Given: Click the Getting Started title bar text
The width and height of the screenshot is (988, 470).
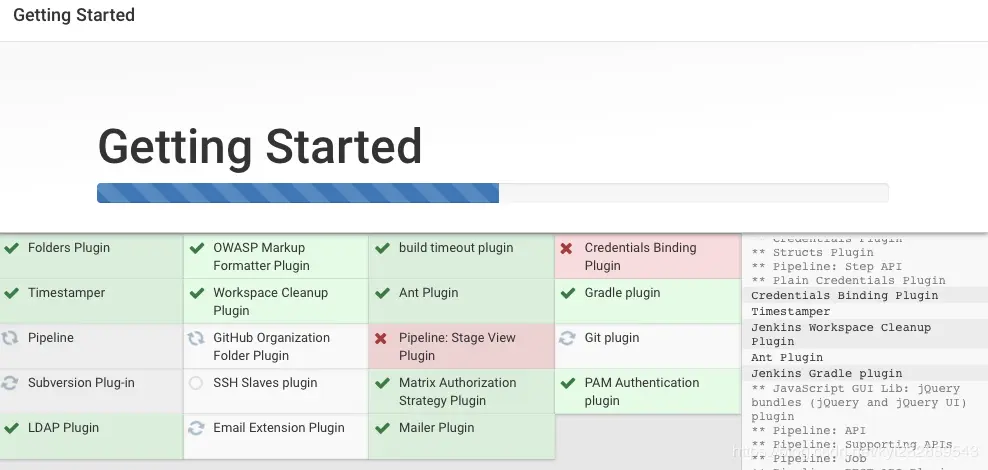Looking at the screenshot, I should click(74, 16).
